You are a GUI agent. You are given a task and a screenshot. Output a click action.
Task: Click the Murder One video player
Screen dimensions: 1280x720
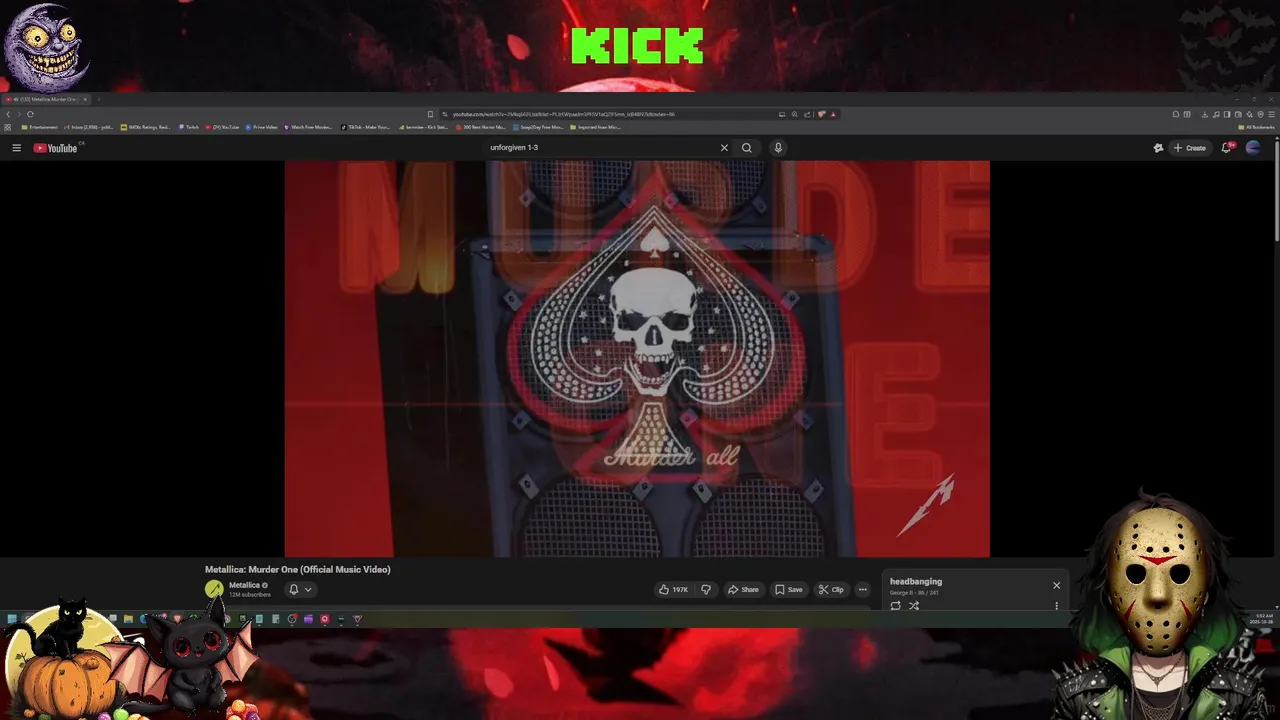point(637,358)
